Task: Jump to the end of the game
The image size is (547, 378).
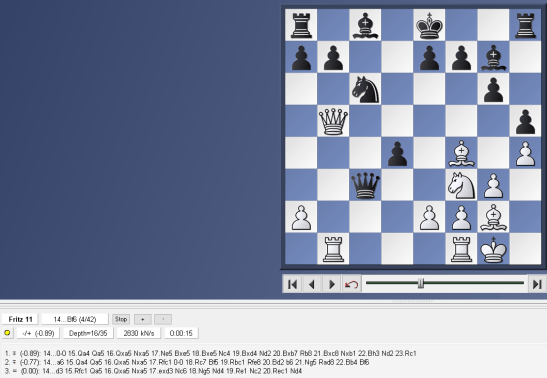Action: pyautogui.click(x=537, y=285)
